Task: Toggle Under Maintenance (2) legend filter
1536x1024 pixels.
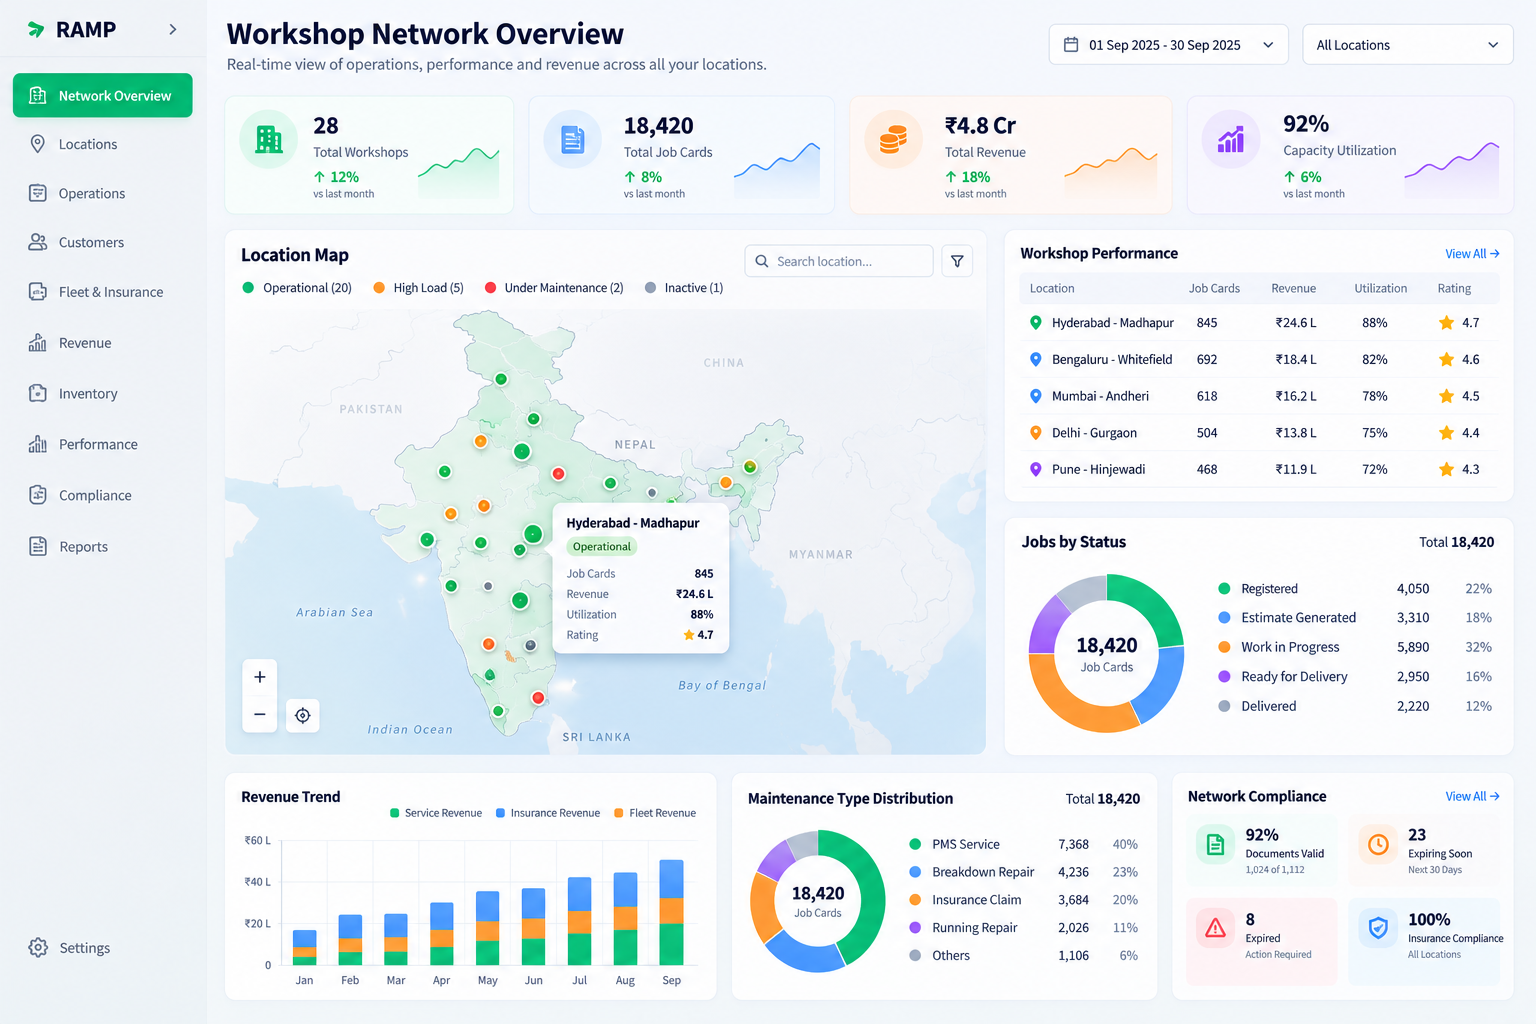Action: [x=554, y=288]
